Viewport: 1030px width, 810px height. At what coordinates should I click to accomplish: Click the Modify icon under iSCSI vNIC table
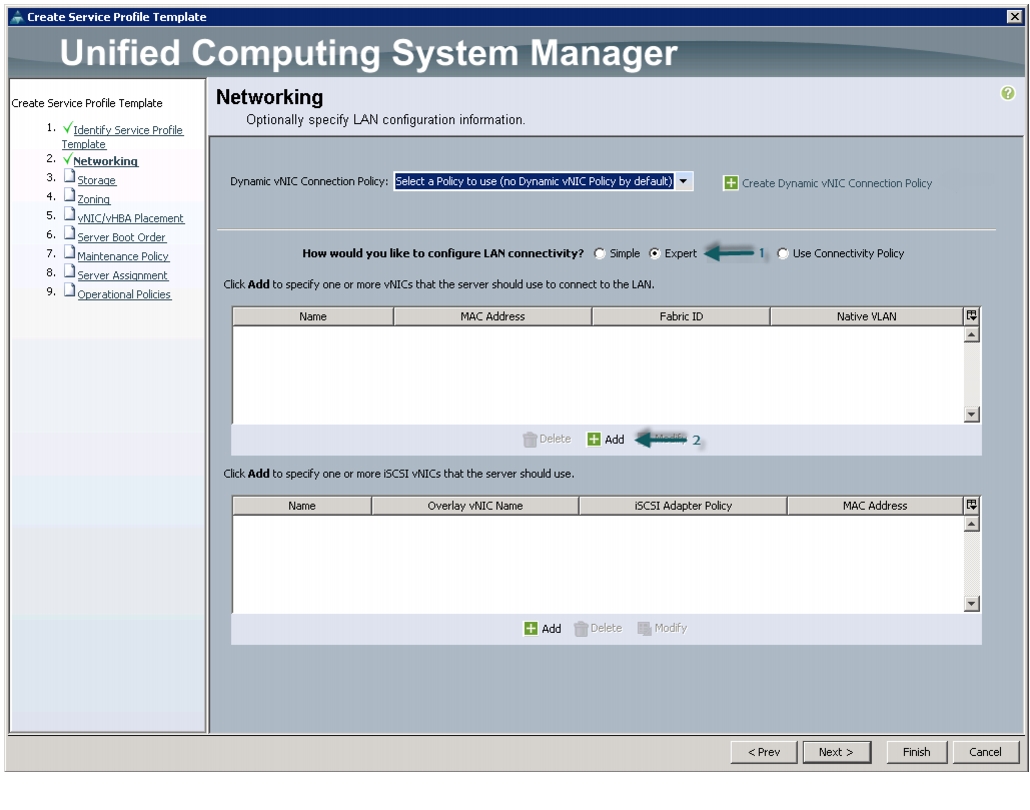[x=644, y=629]
